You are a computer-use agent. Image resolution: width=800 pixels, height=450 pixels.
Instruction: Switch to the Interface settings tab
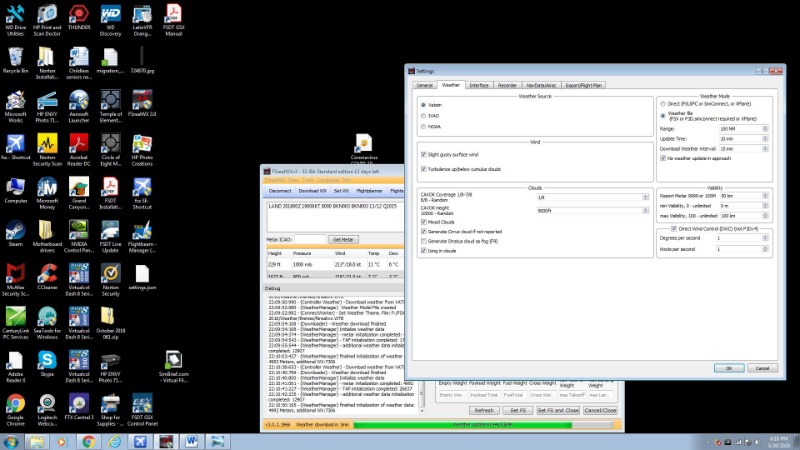click(479, 85)
